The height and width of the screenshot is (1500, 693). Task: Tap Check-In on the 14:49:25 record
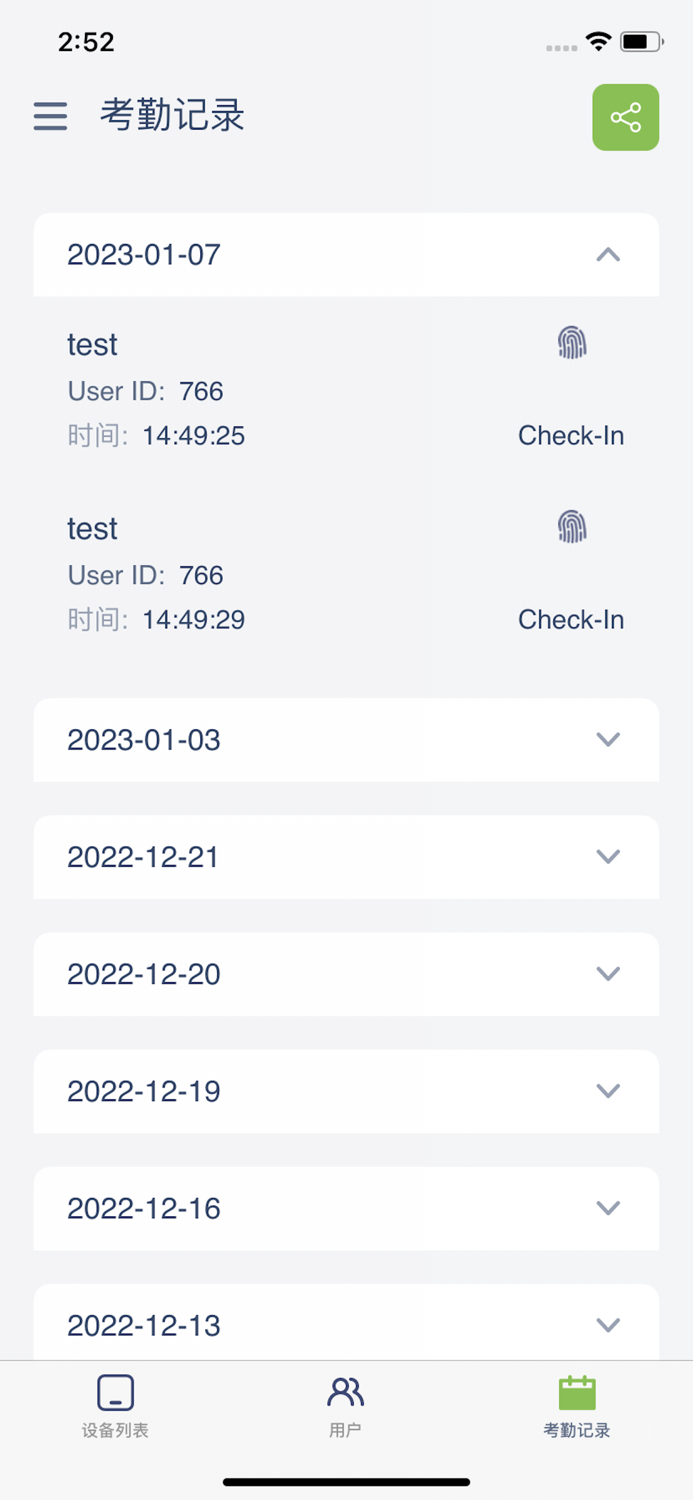tap(570, 436)
